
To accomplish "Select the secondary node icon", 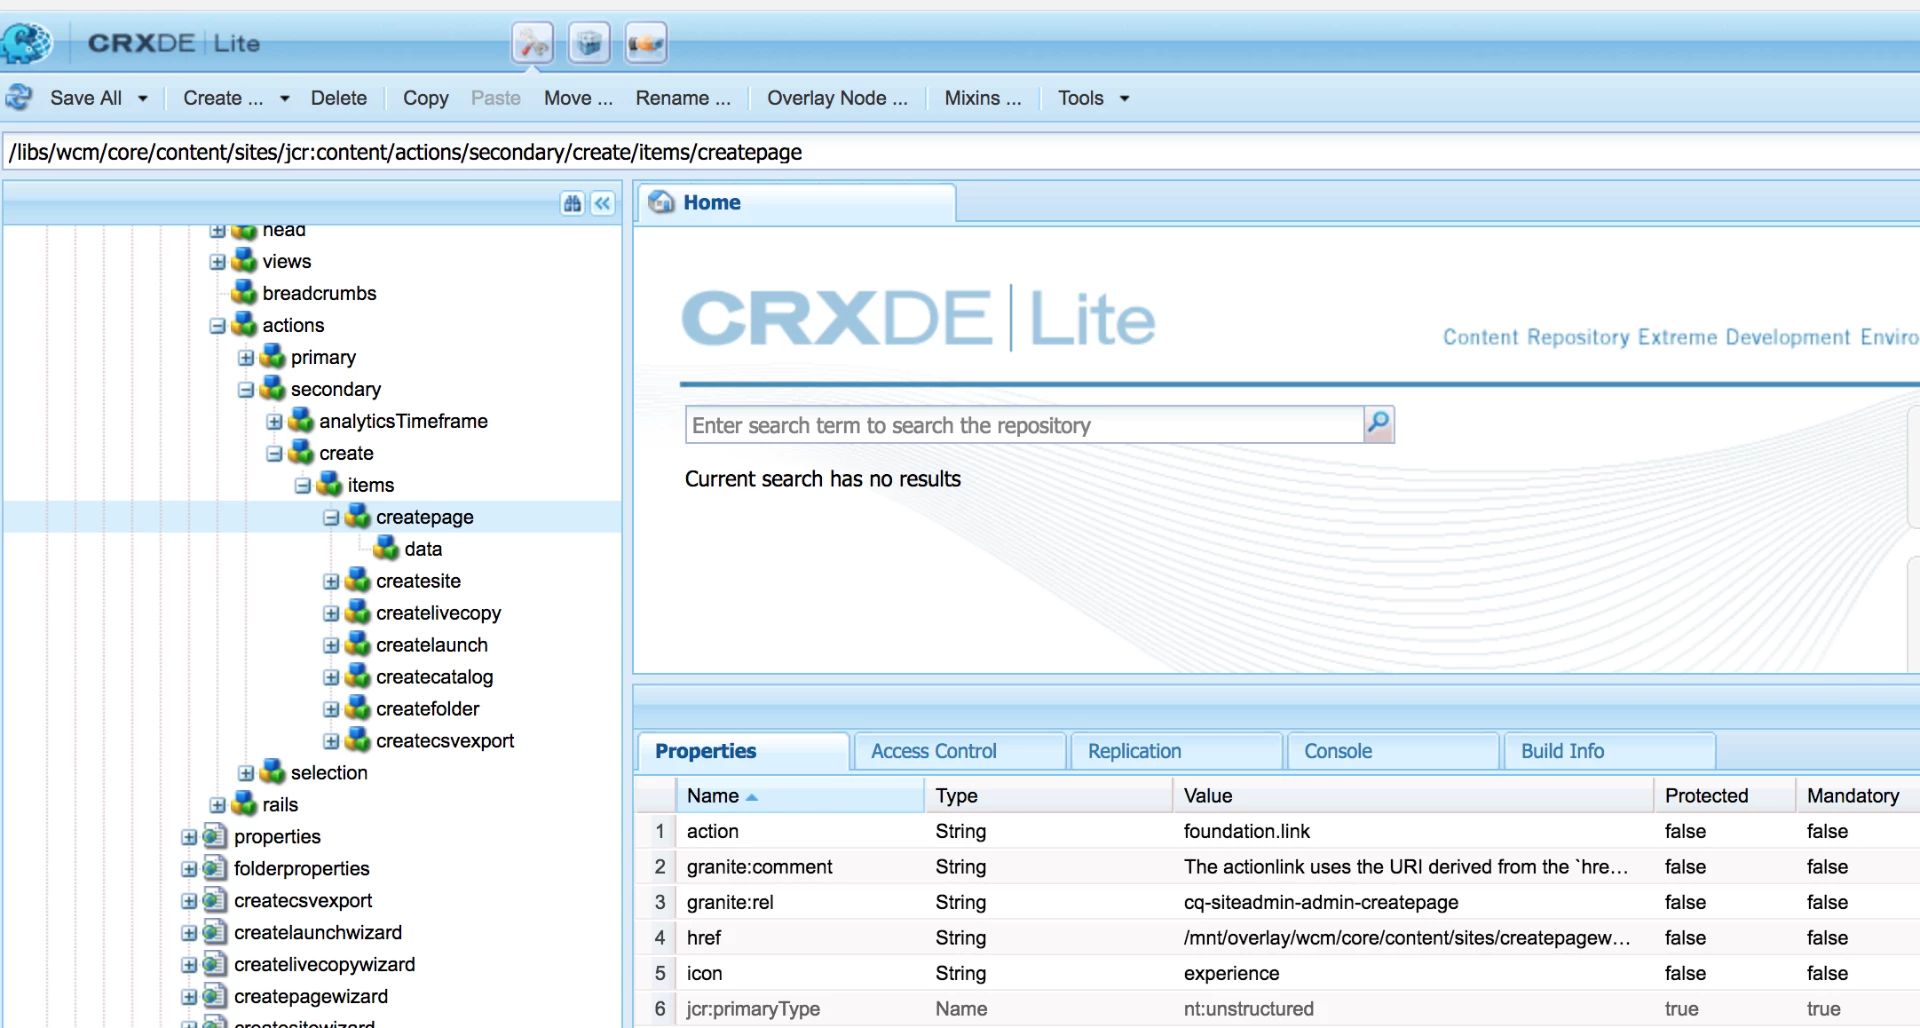I will (273, 389).
